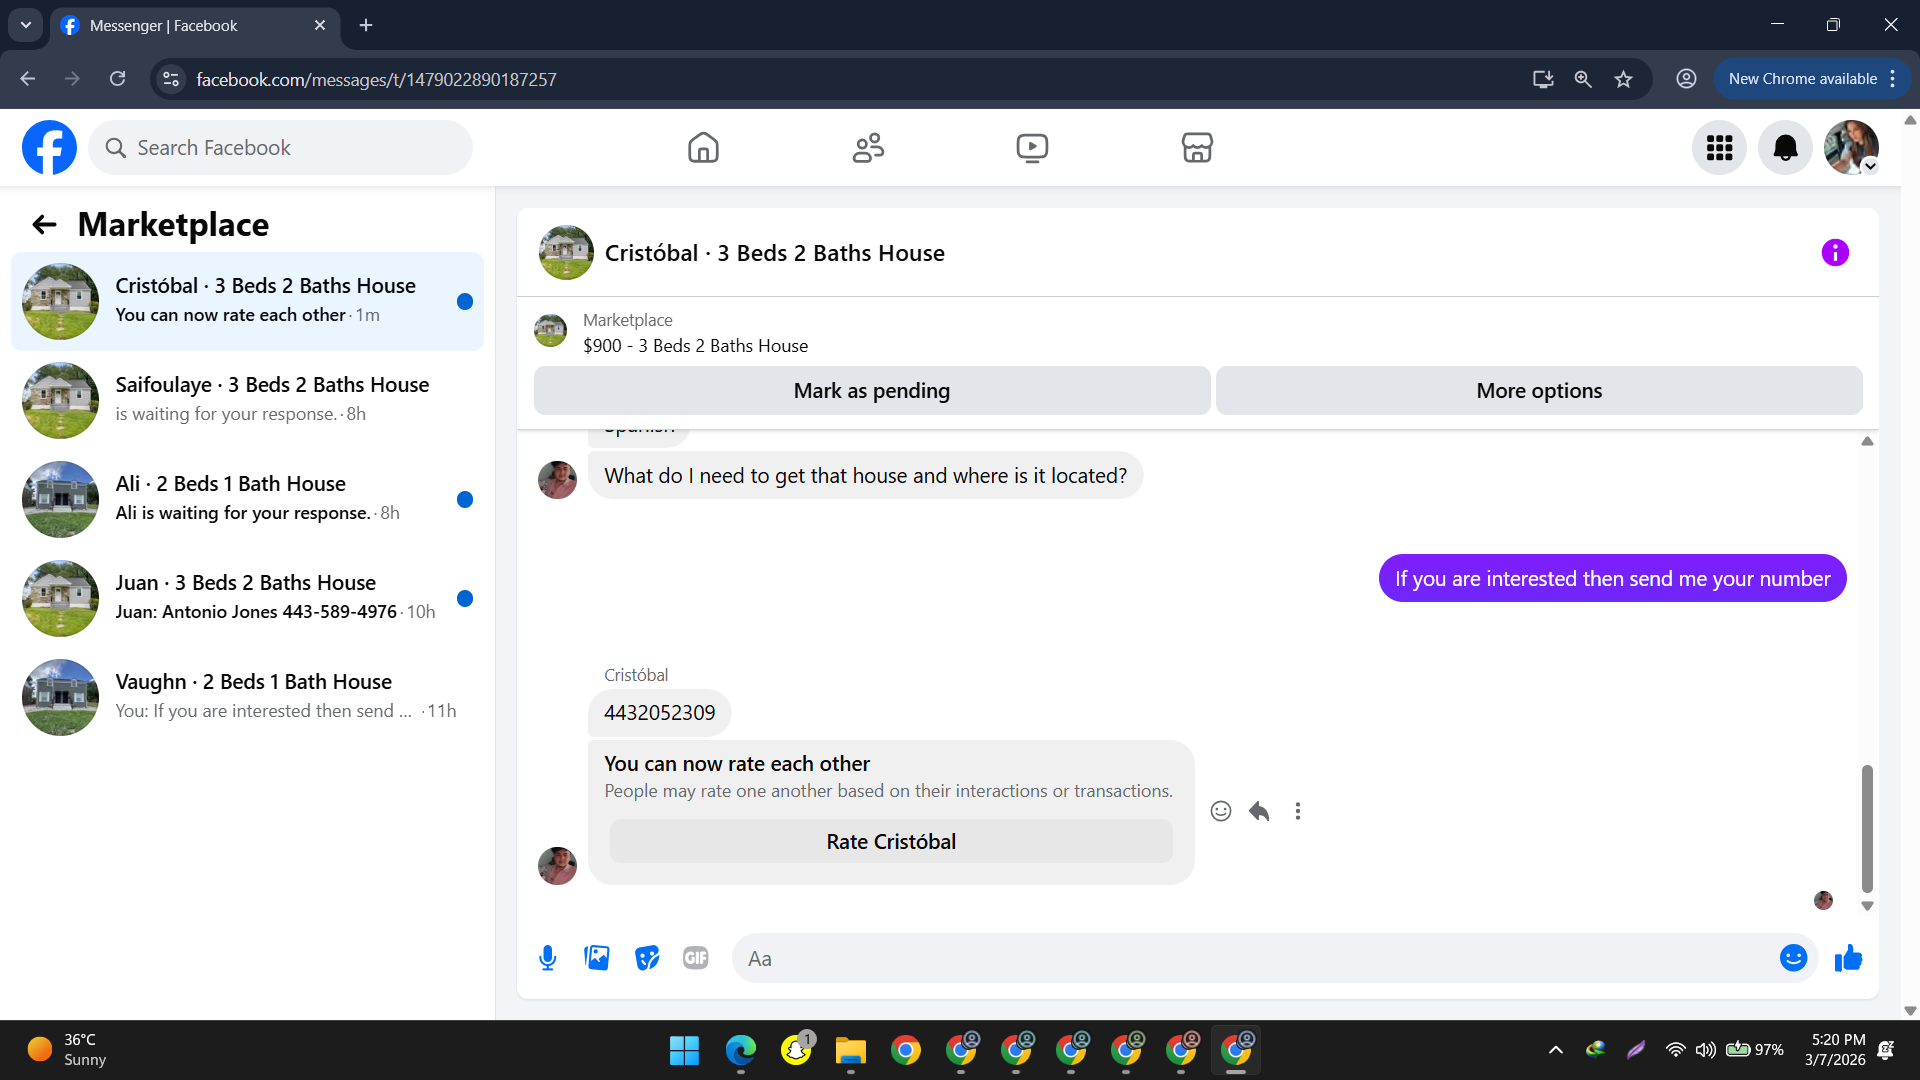Click the chat scroll-down arrow
Screen dimensions: 1920x1080
coord(1867,906)
